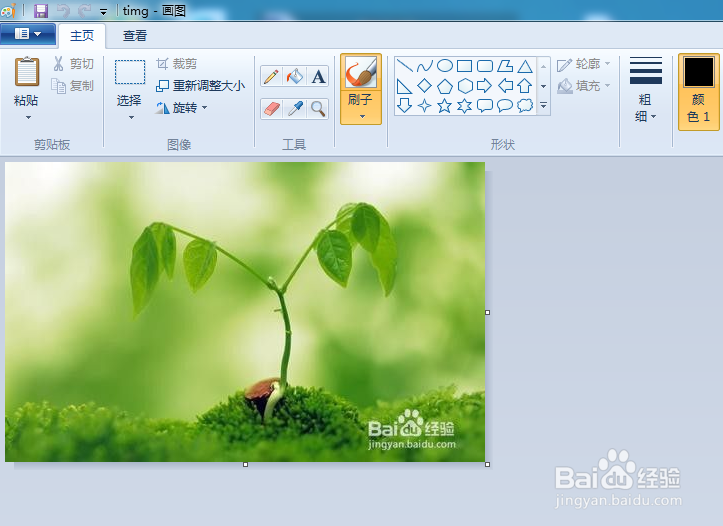723x526 pixels.
Task: Click the canvas bottom-edge resize handle
Action: pyautogui.click(x=245, y=465)
